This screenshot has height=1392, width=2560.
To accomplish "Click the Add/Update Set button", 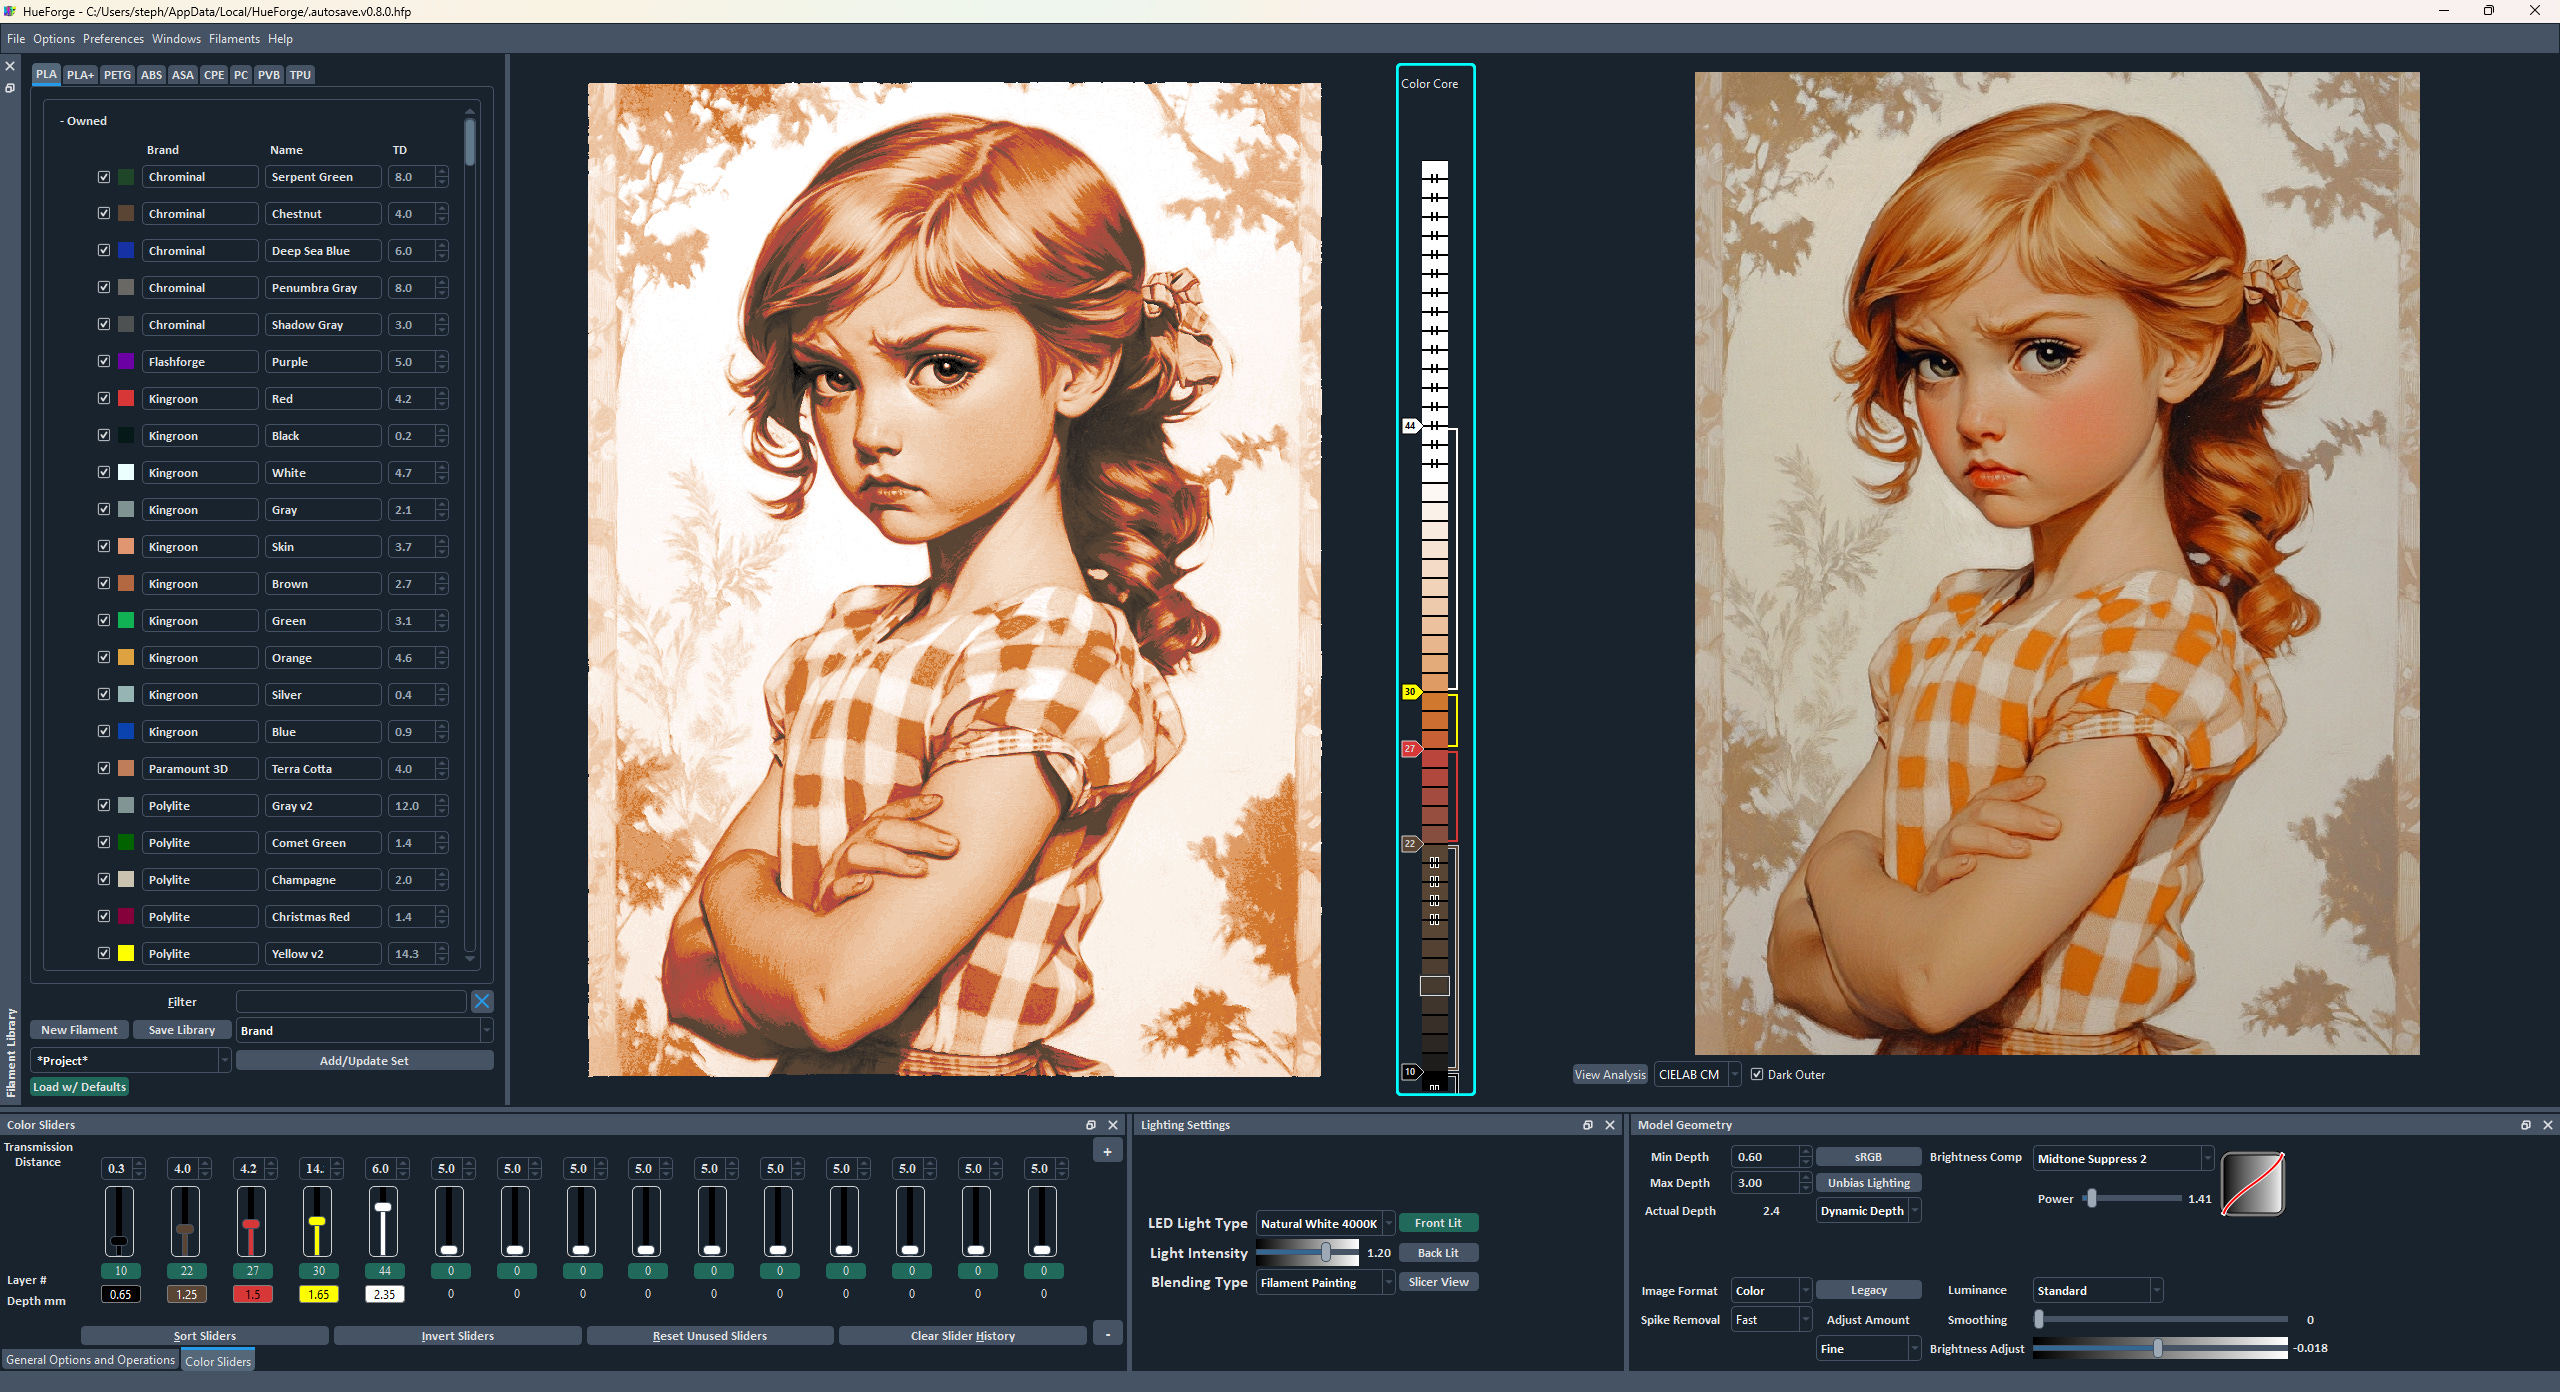I will (x=364, y=1061).
